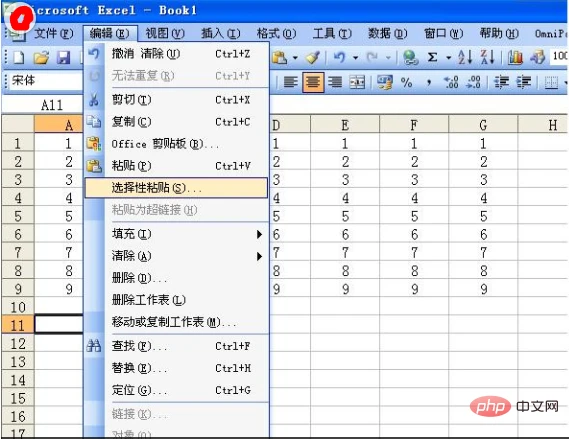Choose 剪切(T) menu item

click(177, 99)
